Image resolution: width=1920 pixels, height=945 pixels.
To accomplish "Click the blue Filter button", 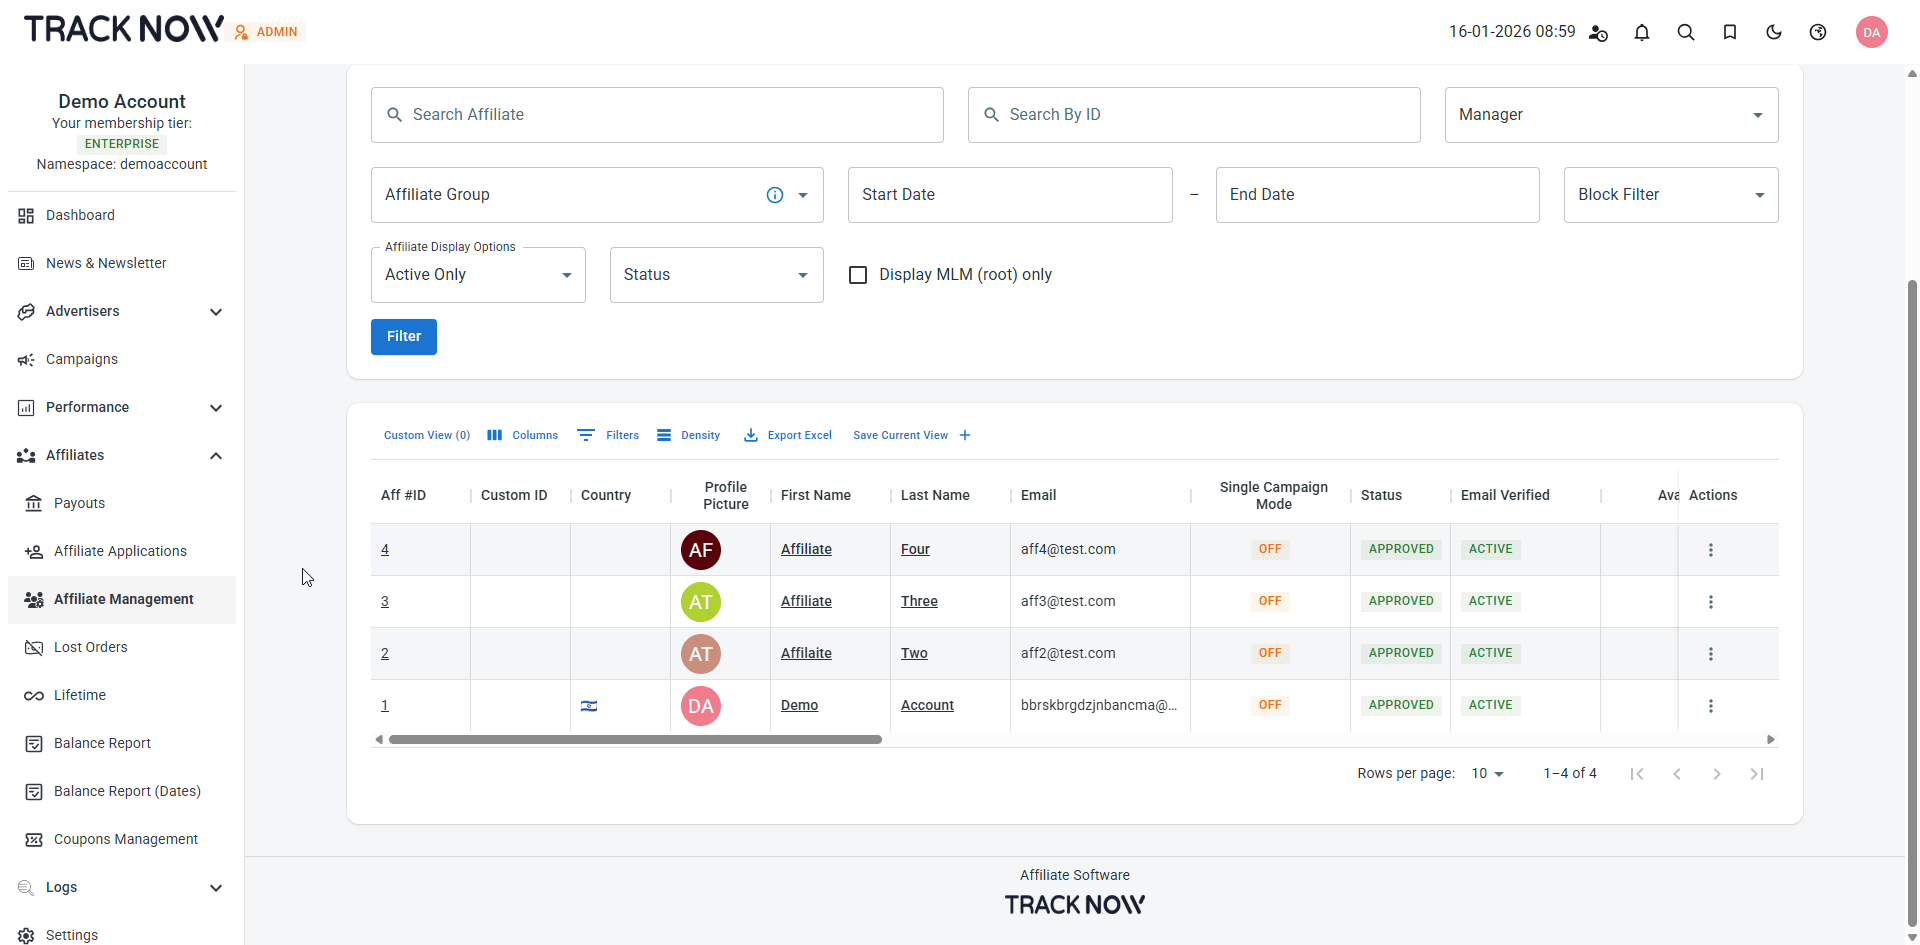I will pyautogui.click(x=404, y=337).
